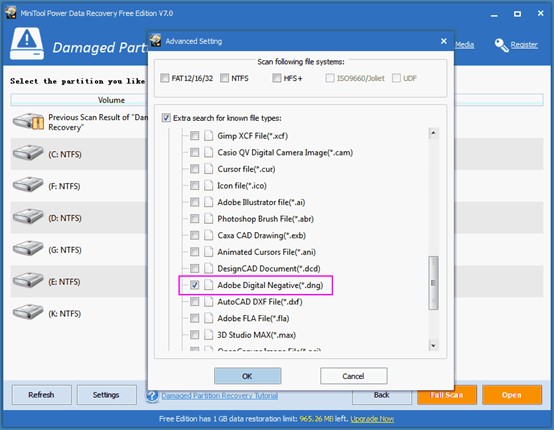Click the file icon beside Cursor file

208,169
